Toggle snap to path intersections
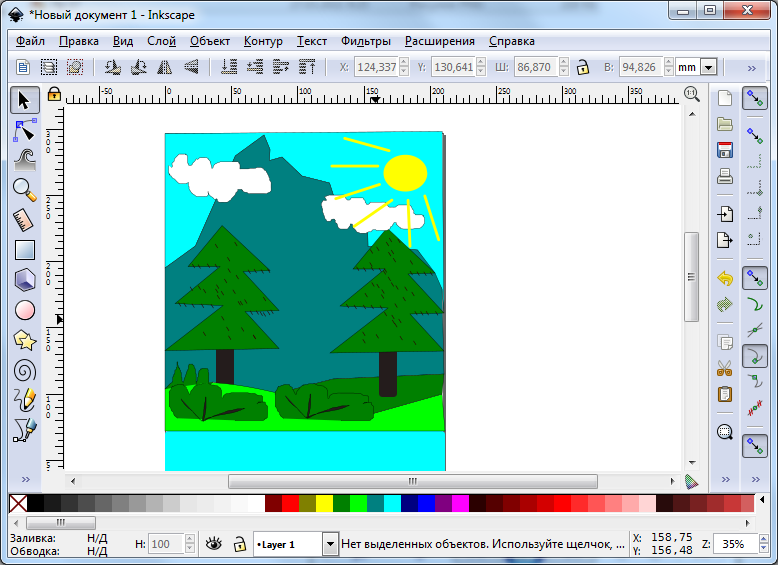The image size is (778, 565). coord(755,330)
